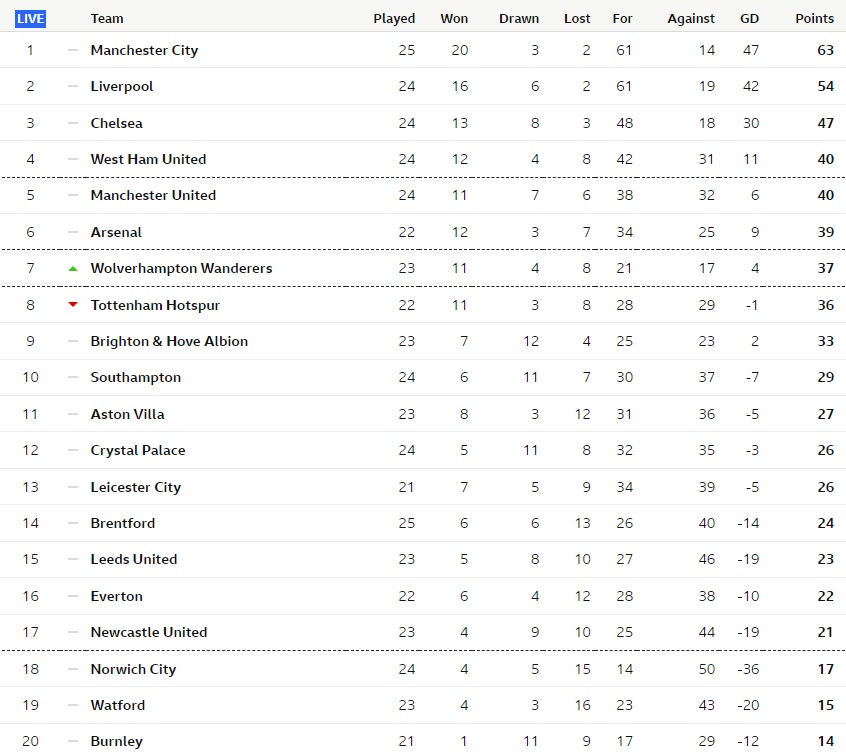Open Newcastle United team link
Image resolution: width=846 pixels, height=755 pixels.
(x=149, y=632)
